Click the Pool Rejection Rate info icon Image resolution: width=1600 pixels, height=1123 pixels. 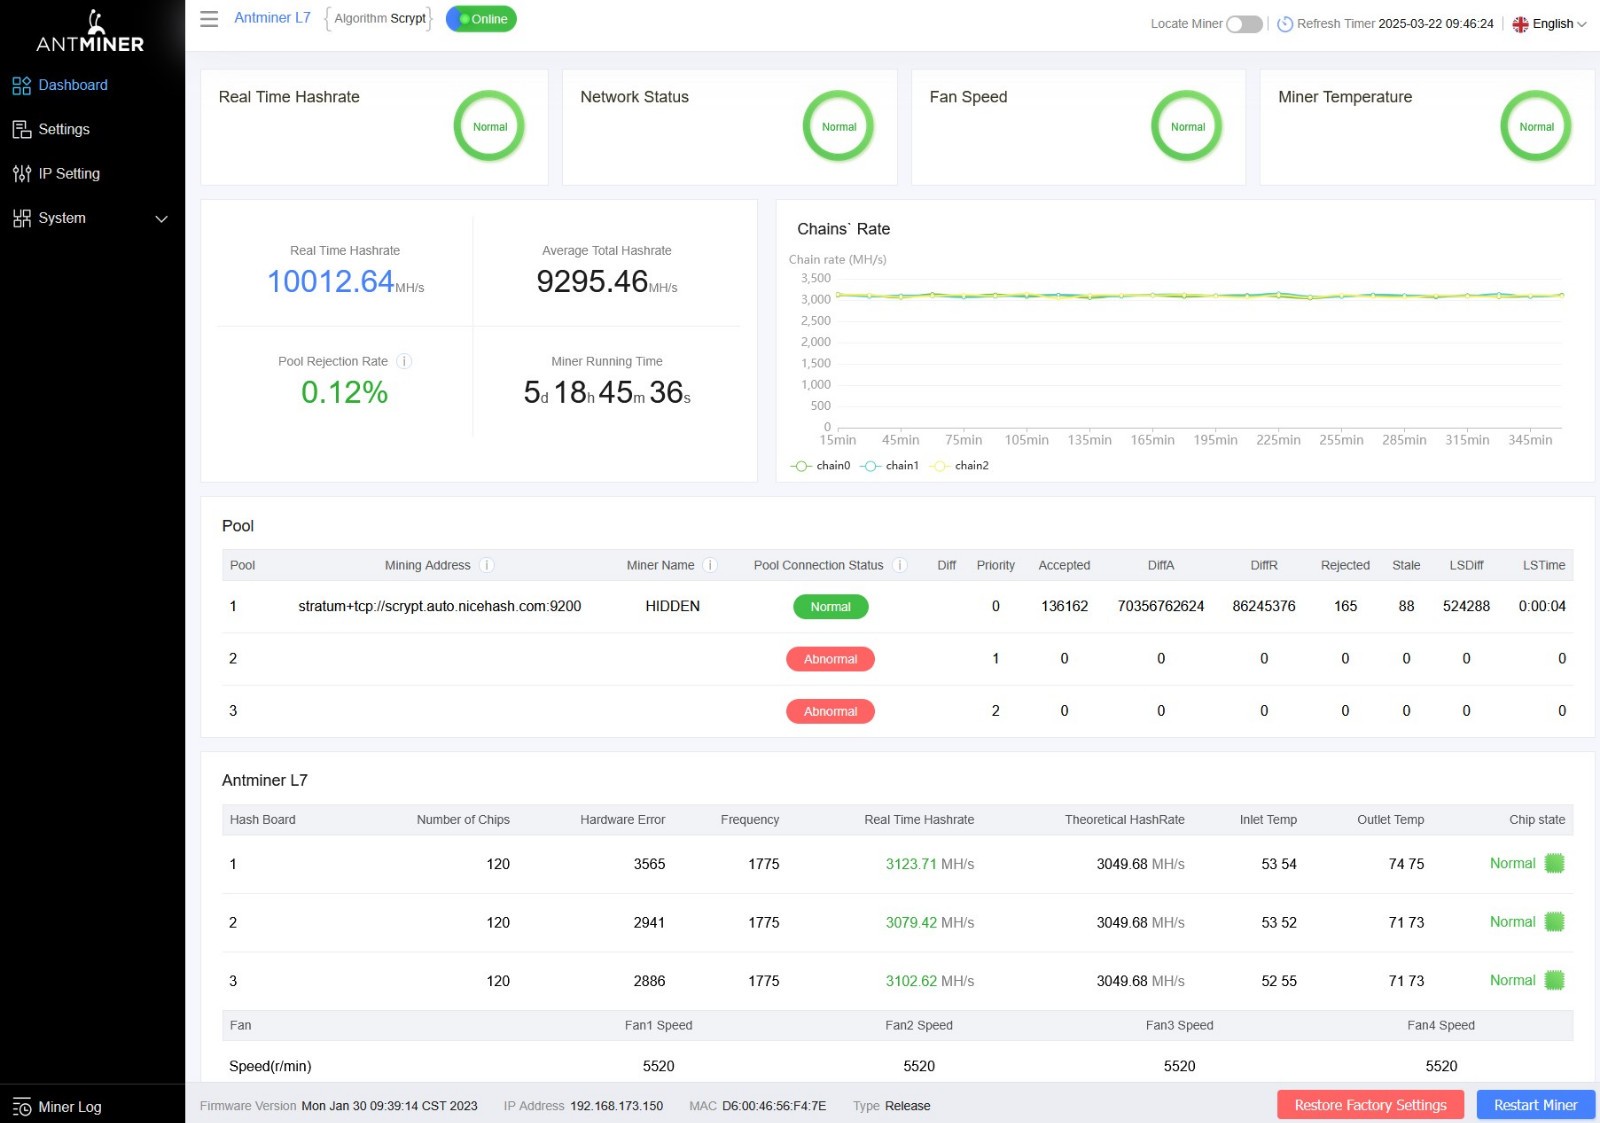404,361
